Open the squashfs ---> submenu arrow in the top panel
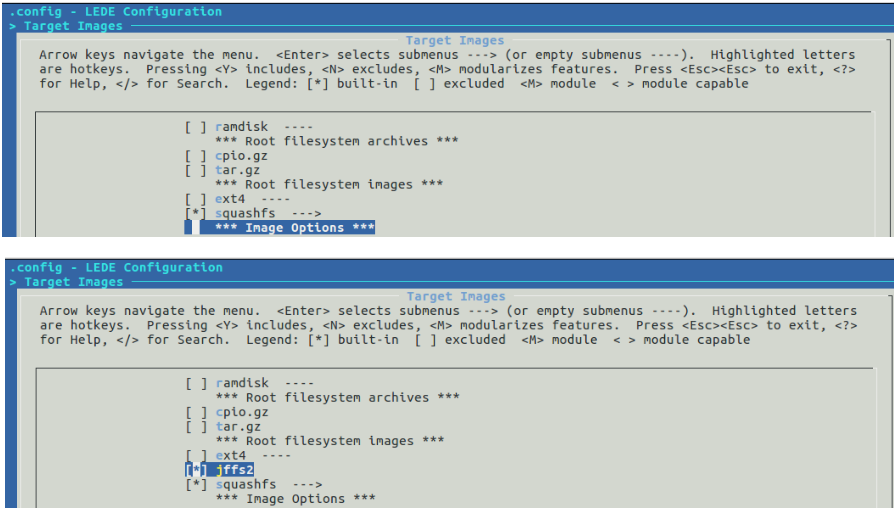The height and width of the screenshot is (508, 894). coord(306,214)
